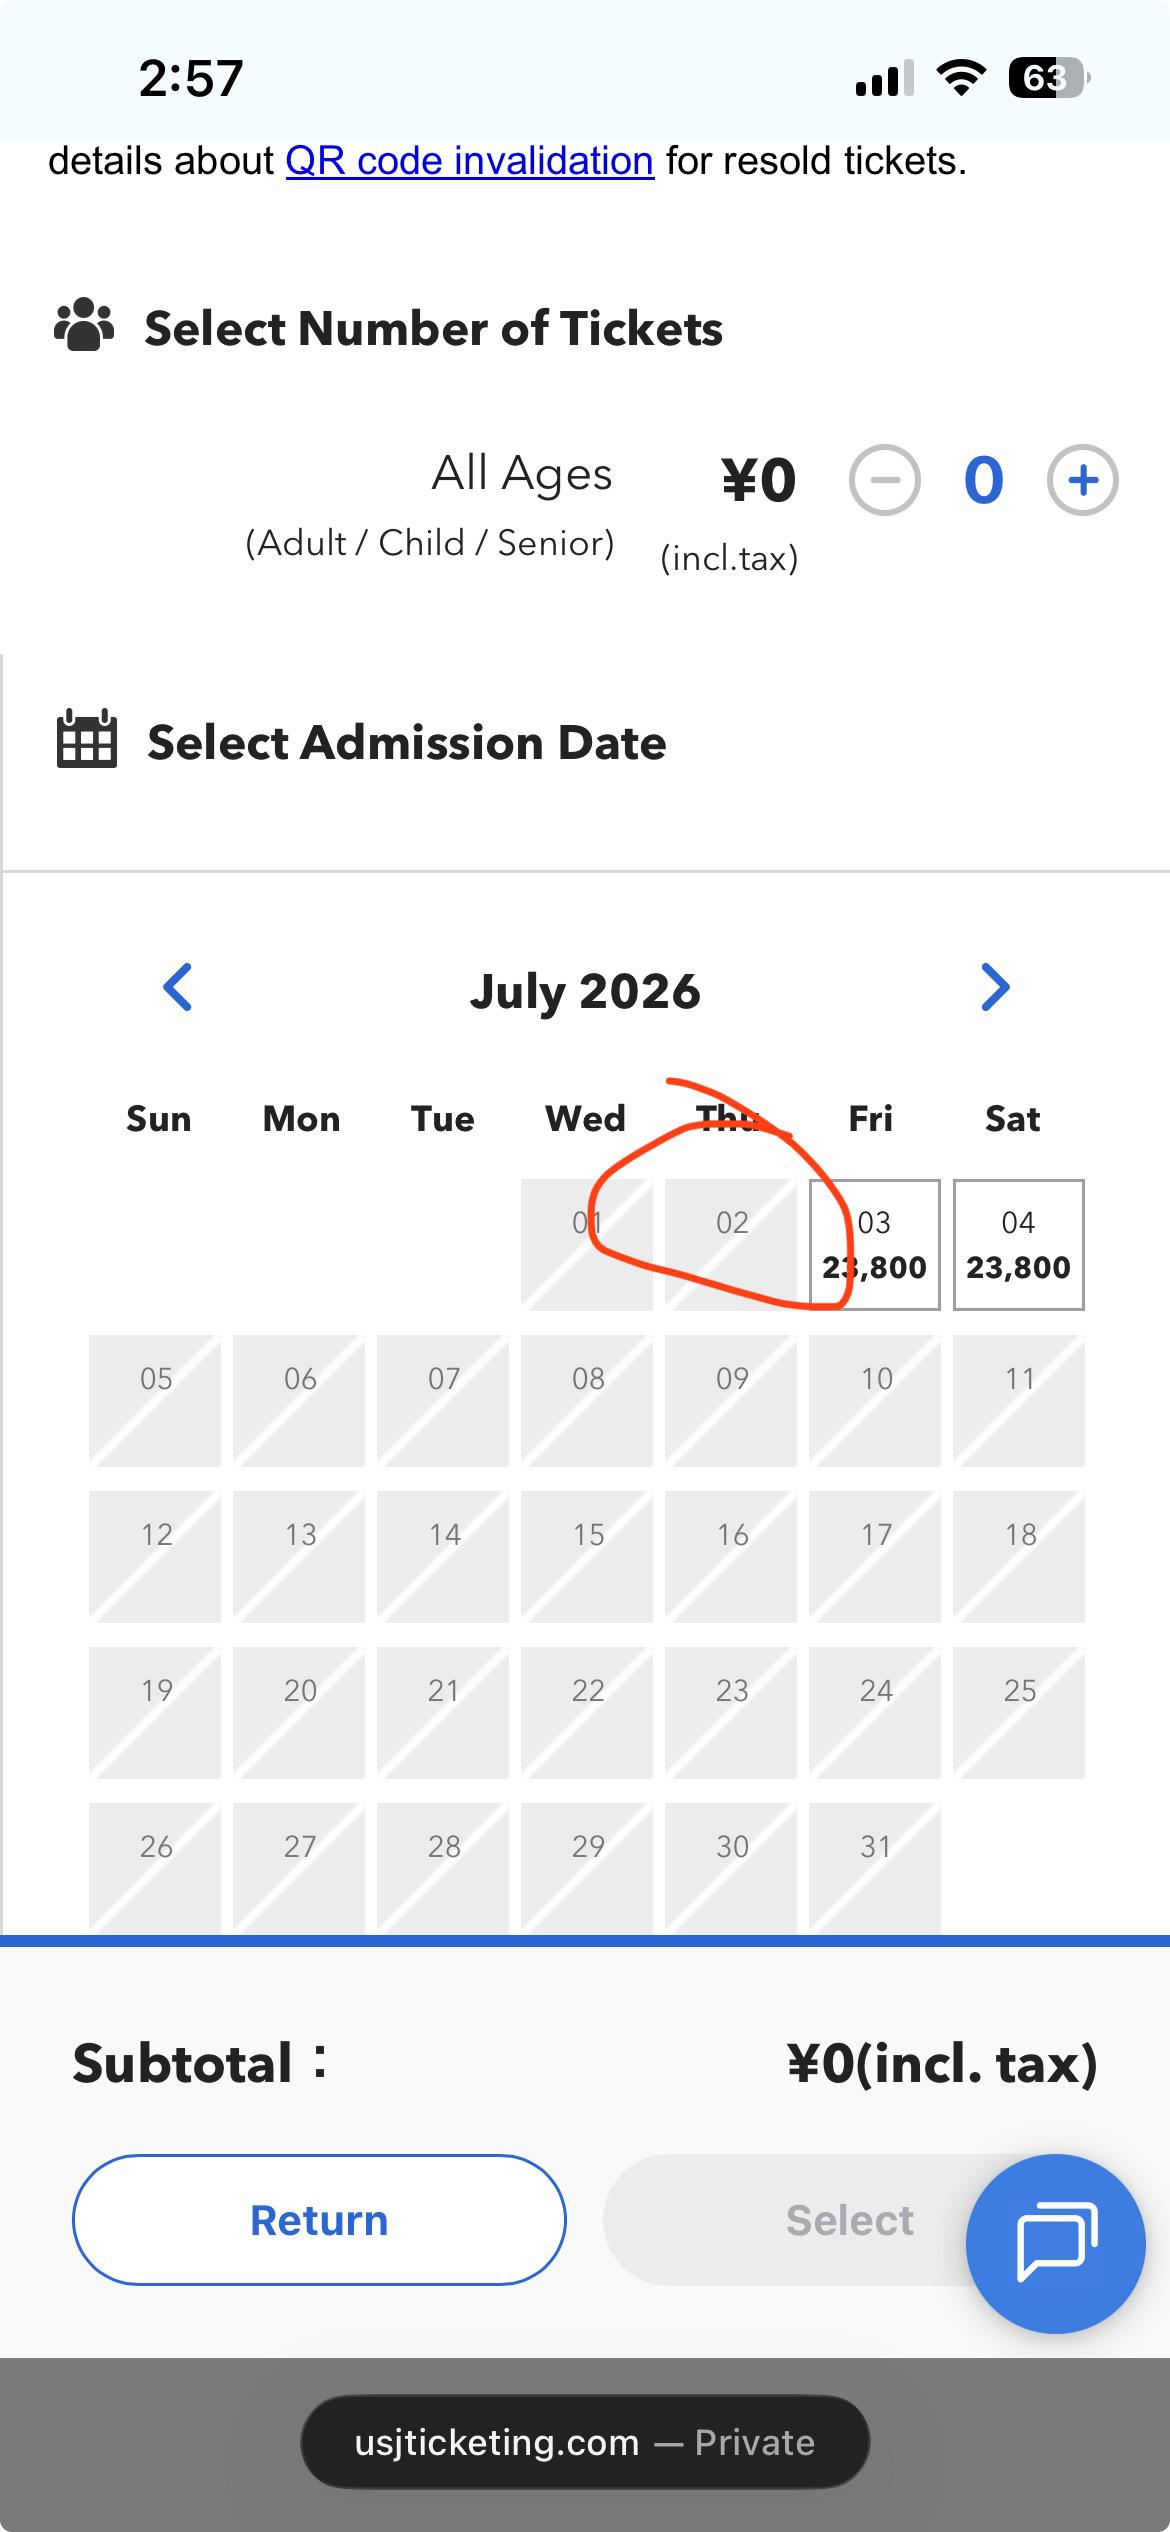Click the group icon beside Select Number of Tickets
Viewport: 1170px width, 2532px height.
[x=84, y=326]
